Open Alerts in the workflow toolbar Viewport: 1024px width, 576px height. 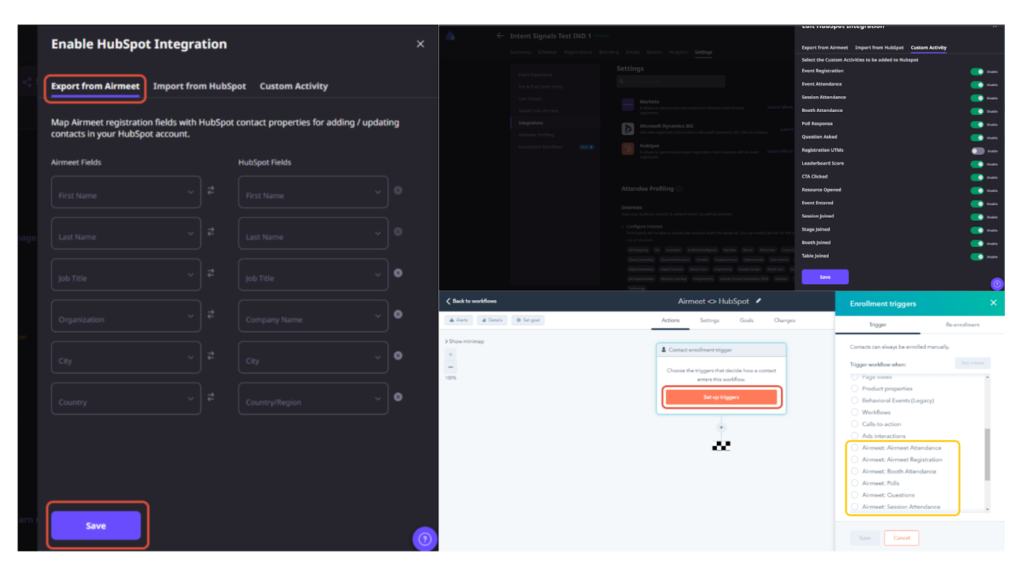click(460, 320)
